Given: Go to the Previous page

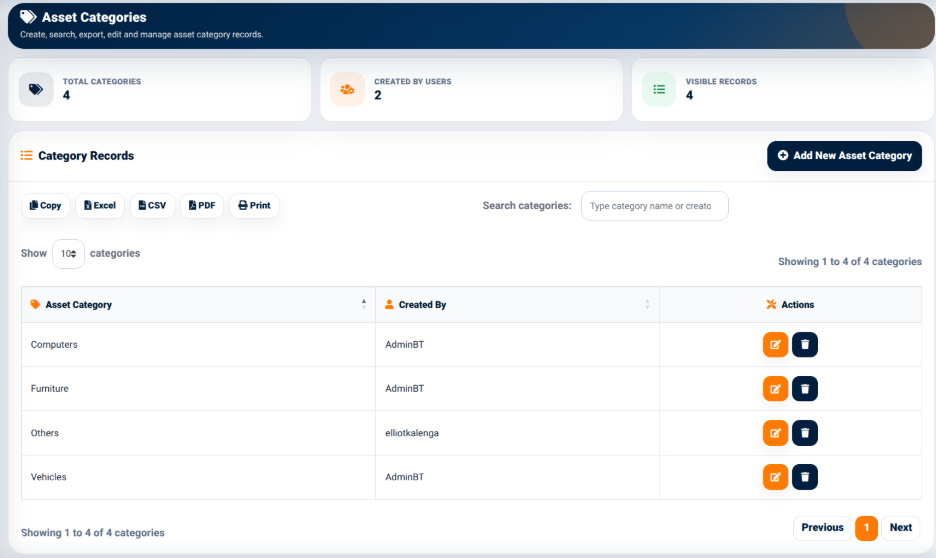Looking at the screenshot, I should (x=822, y=528).
